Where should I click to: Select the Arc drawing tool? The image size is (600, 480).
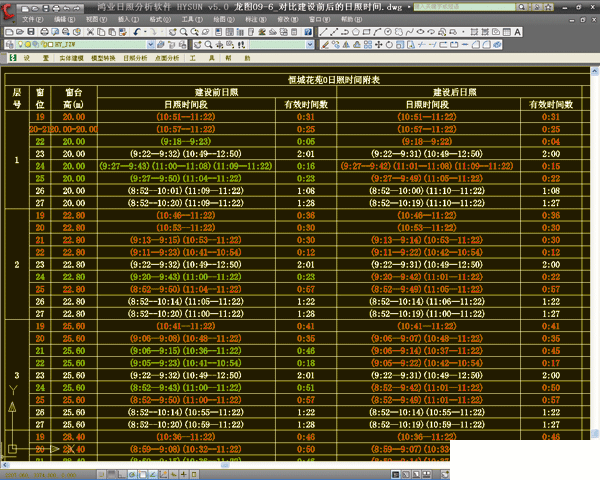click(x=377, y=32)
